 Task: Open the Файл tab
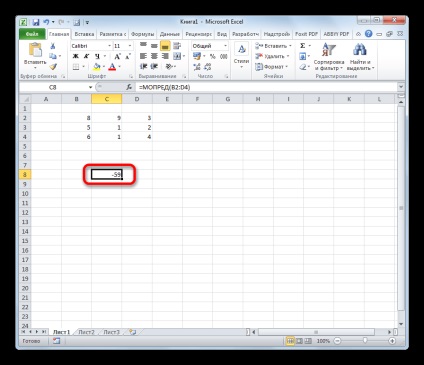pos(32,34)
